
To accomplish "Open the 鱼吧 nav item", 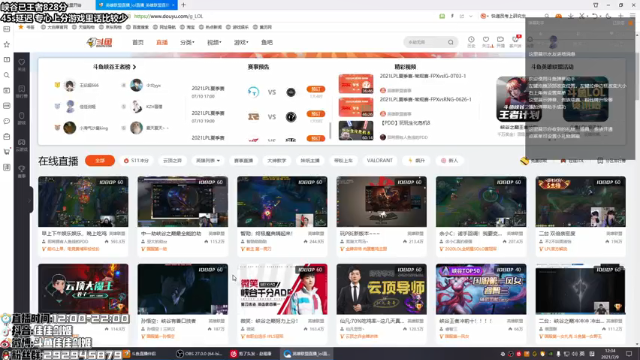I will (267, 42).
